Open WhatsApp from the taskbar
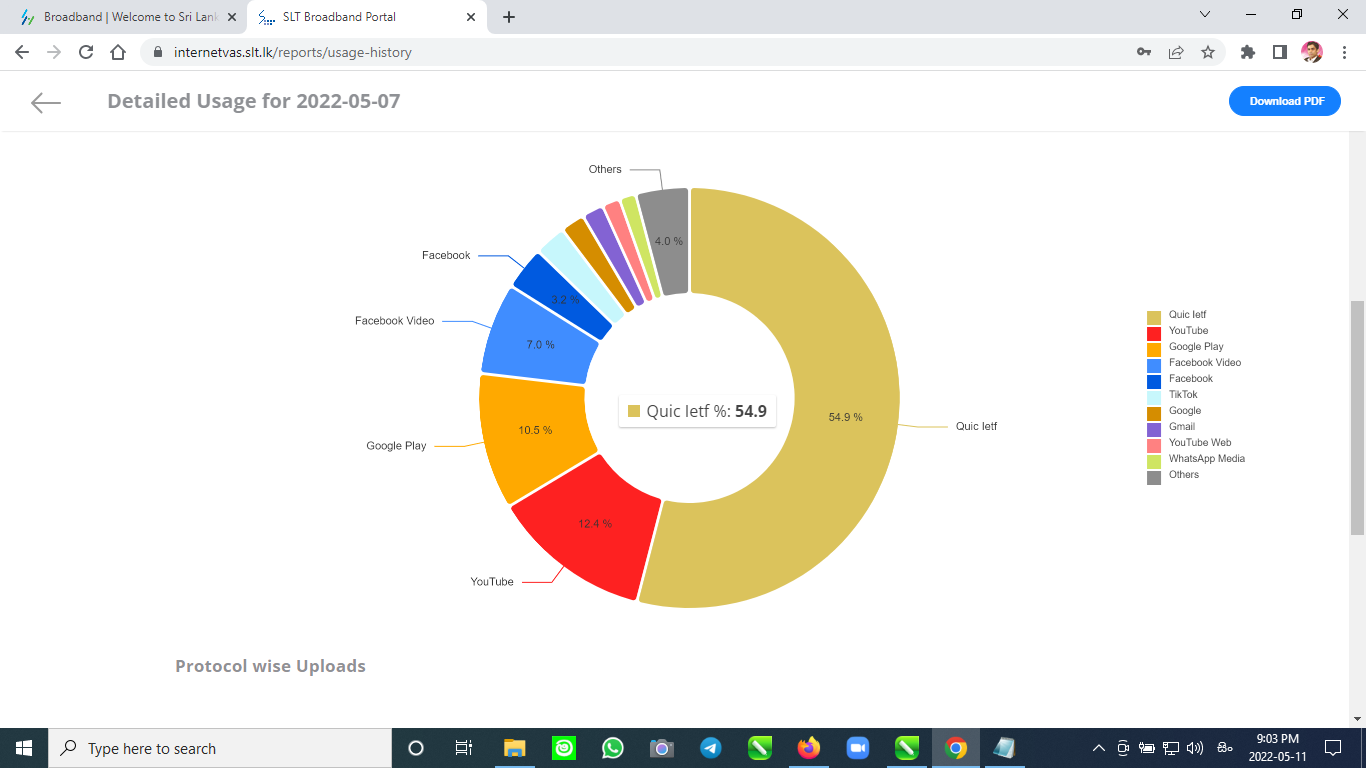The image size is (1366, 768). point(612,748)
